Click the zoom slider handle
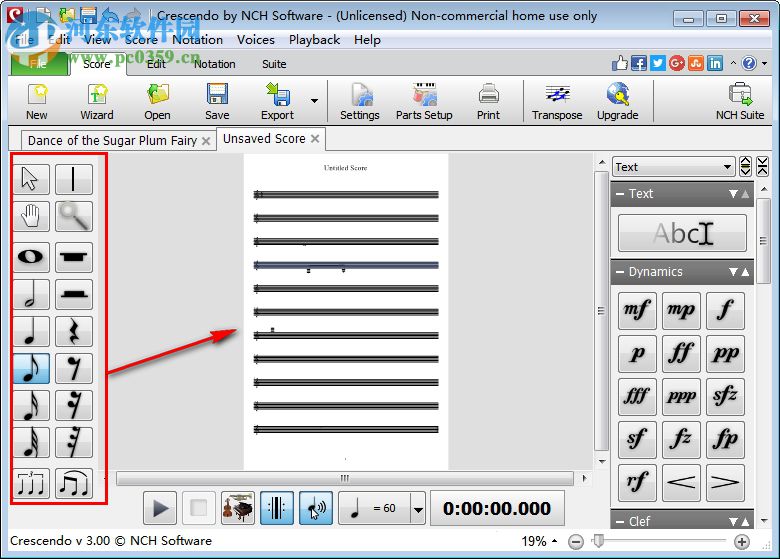Image resolution: width=780 pixels, height=559 pixels. tap(599, 541)
